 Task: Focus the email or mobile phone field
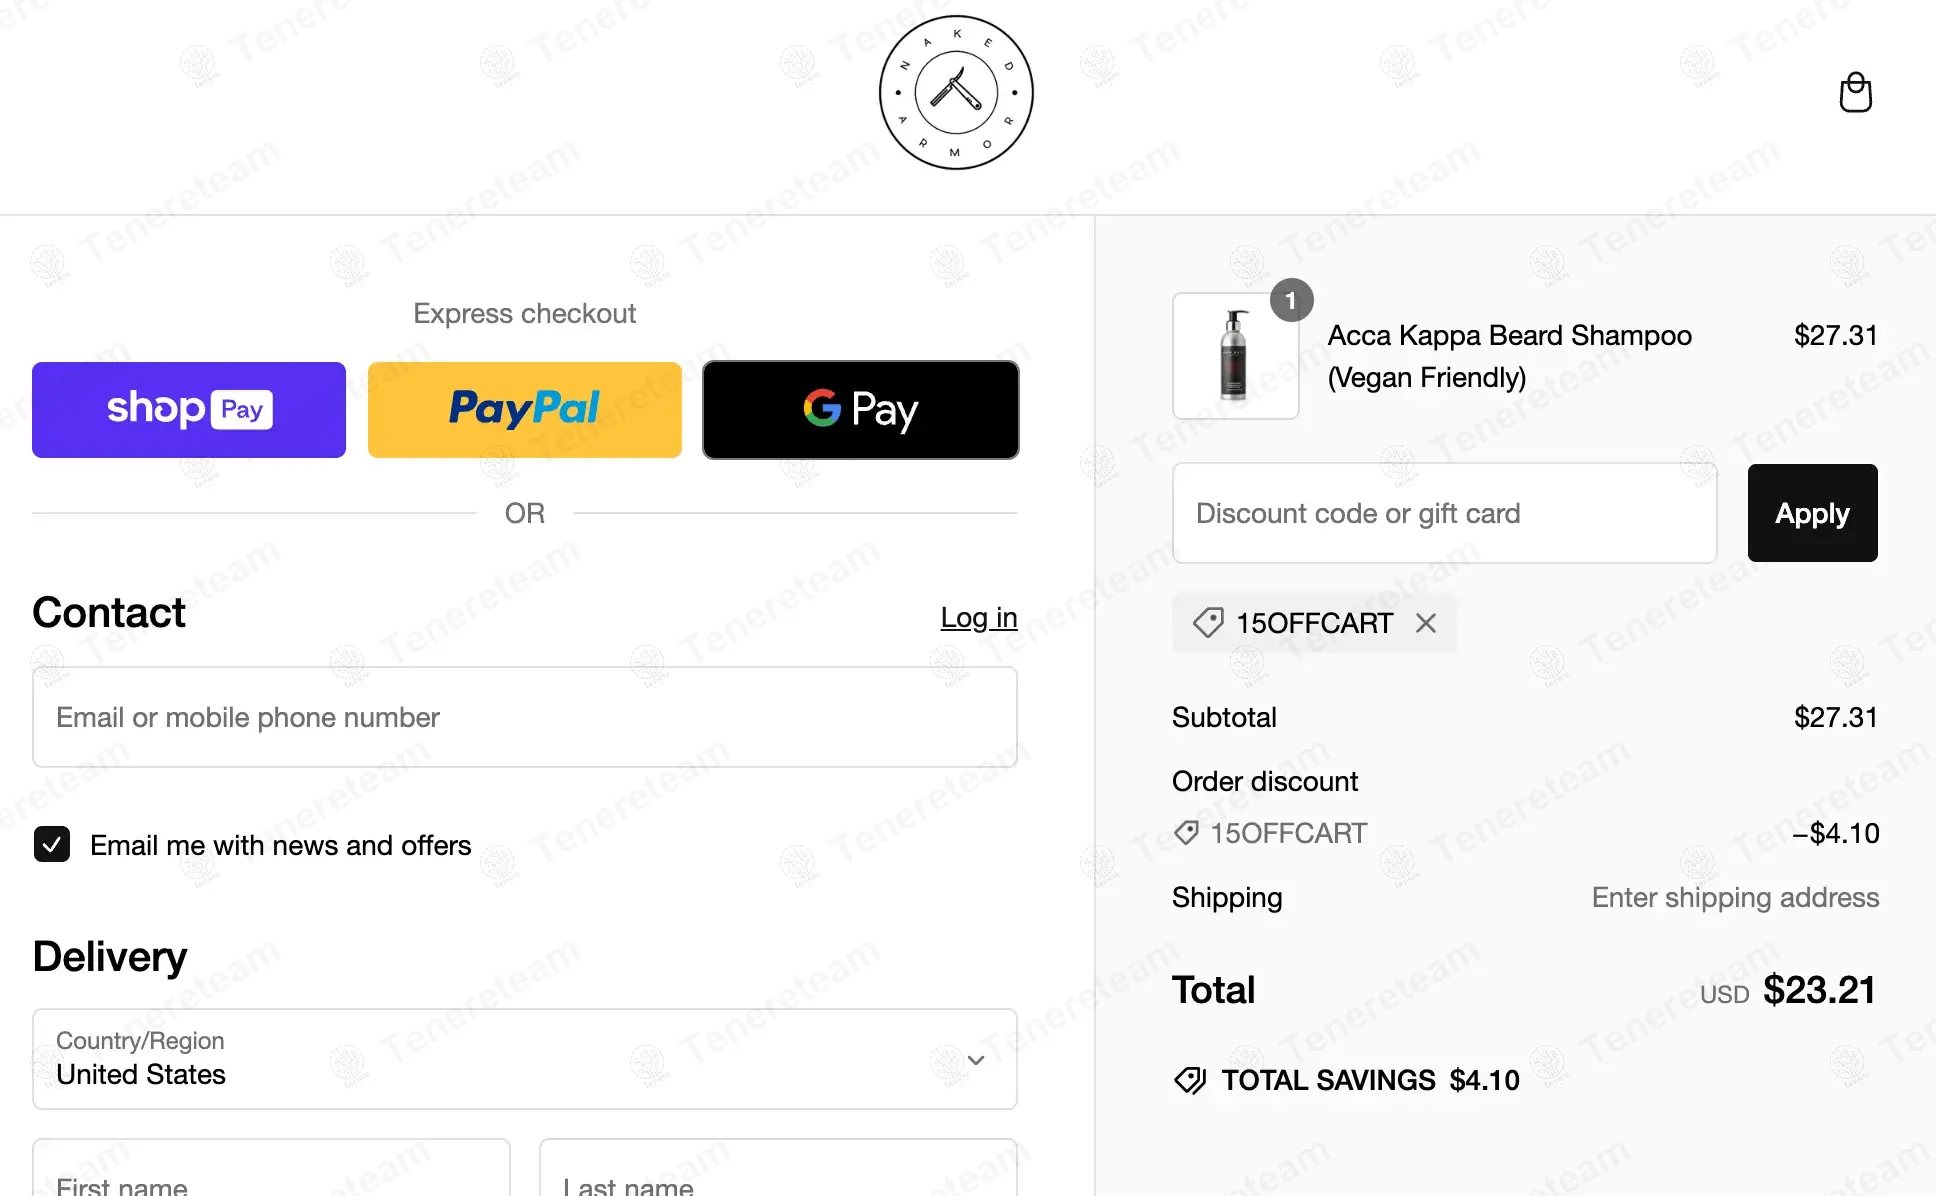525,717
